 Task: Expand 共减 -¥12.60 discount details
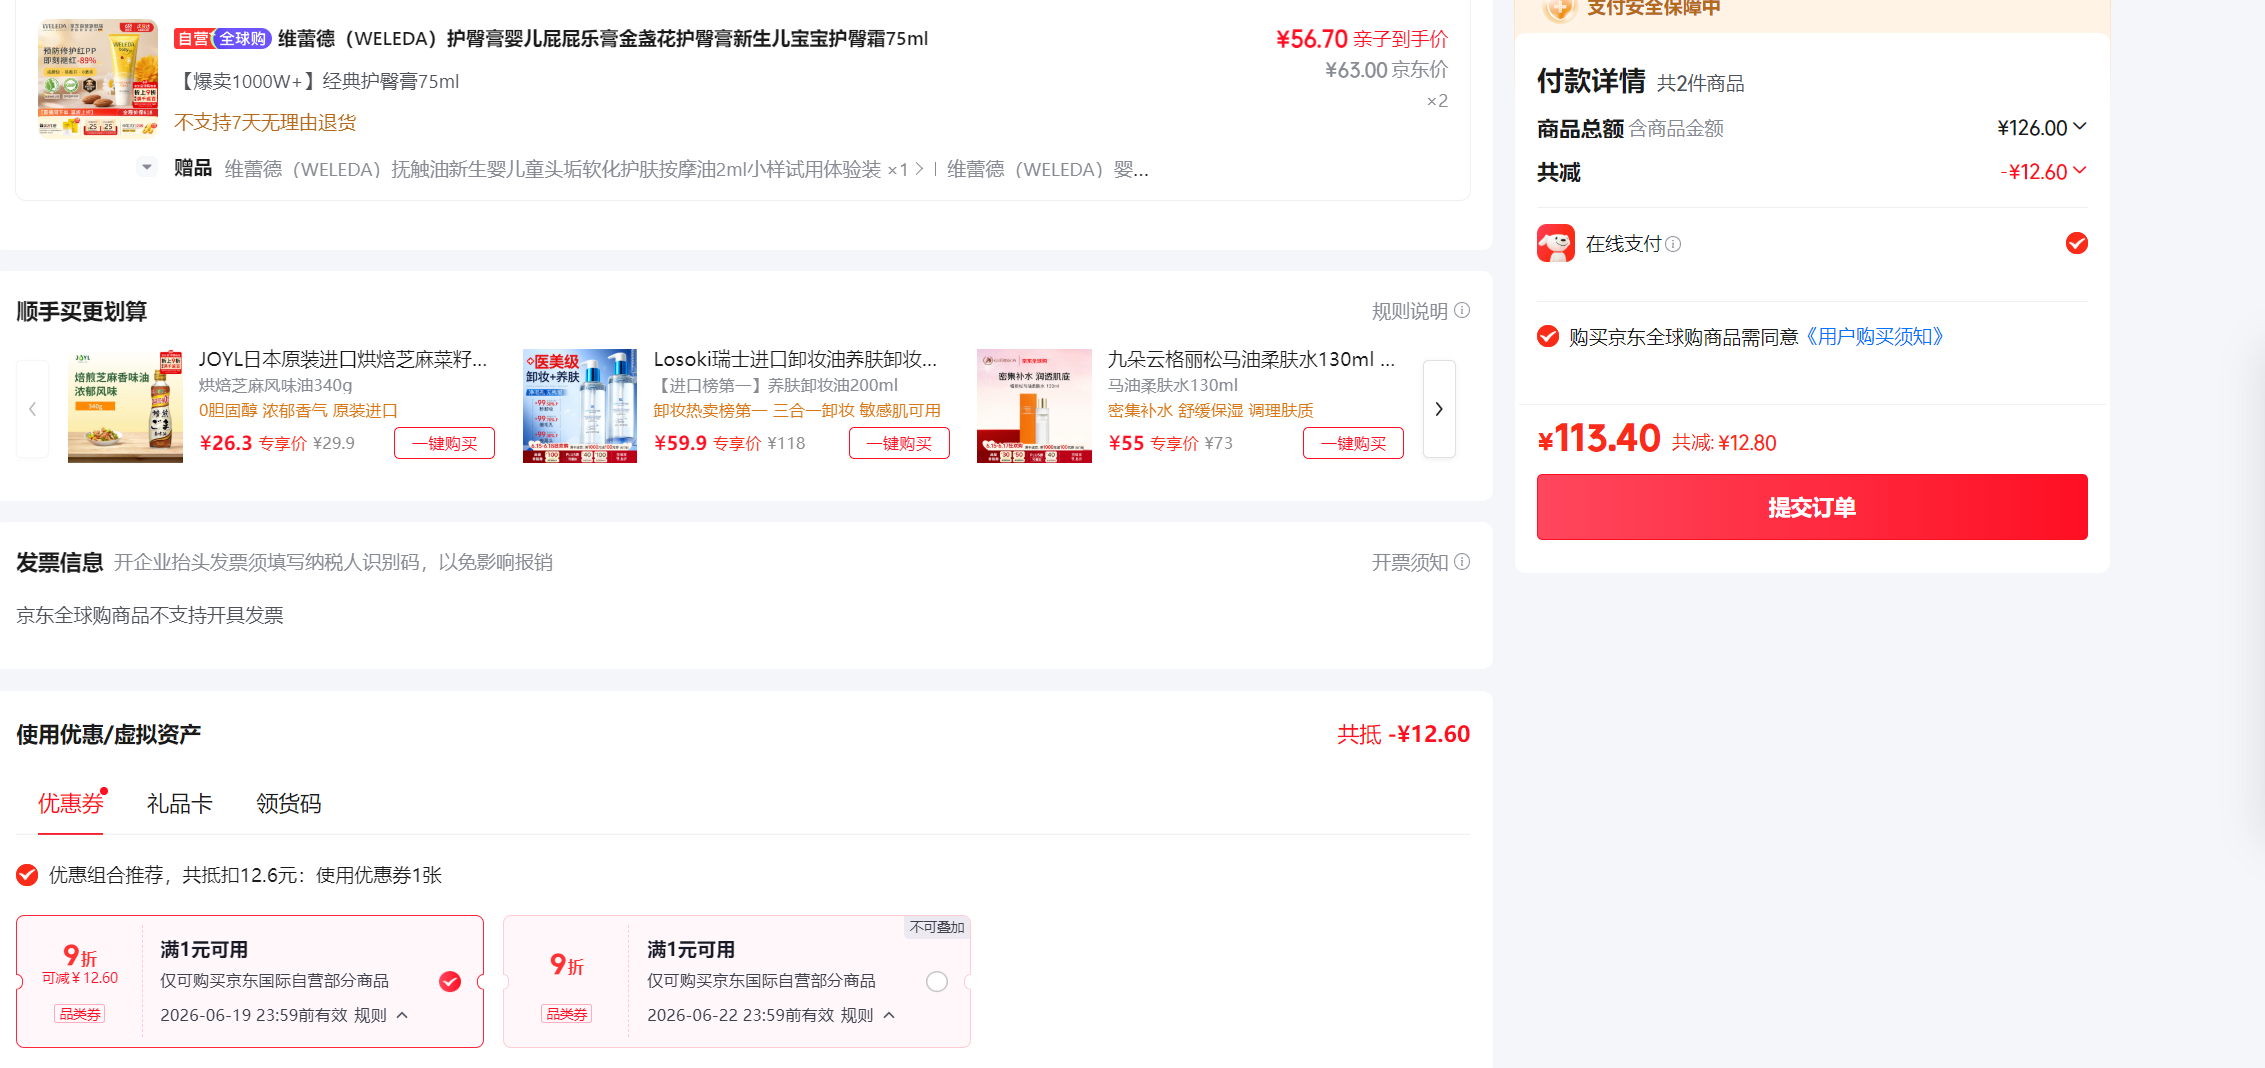tap(2080, 170)
